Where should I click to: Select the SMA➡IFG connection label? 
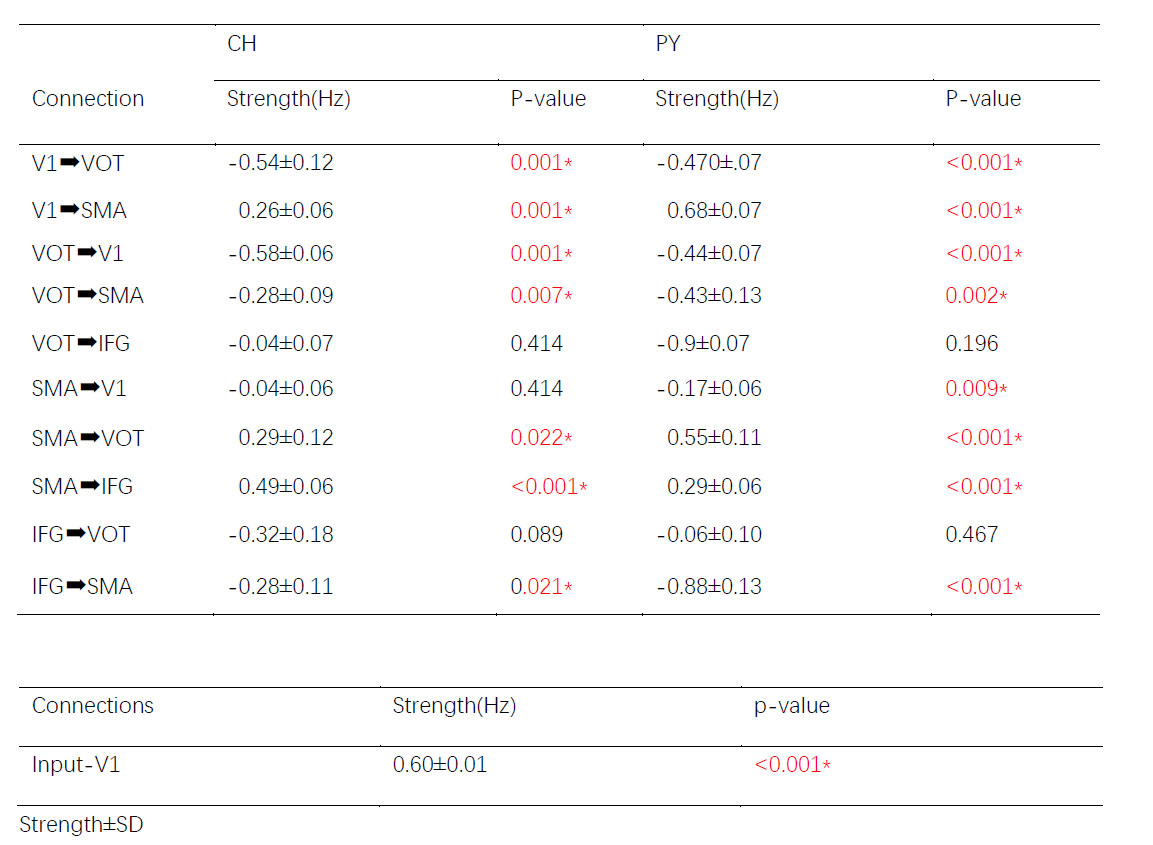click(x=82, y=487)
